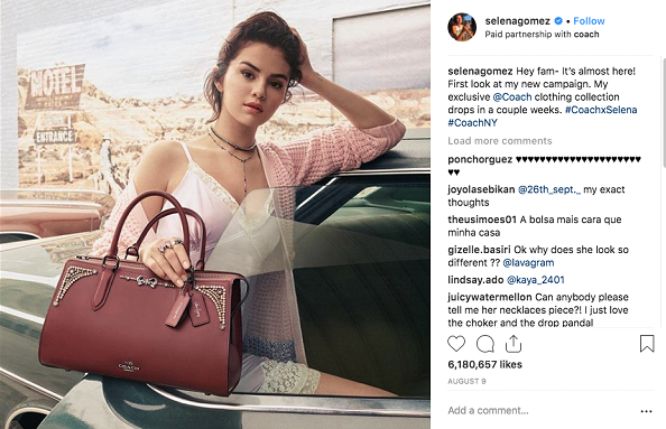Follow the selenagomez account
This screenshot has width=666, height=429.
click(x=589, y=21)
